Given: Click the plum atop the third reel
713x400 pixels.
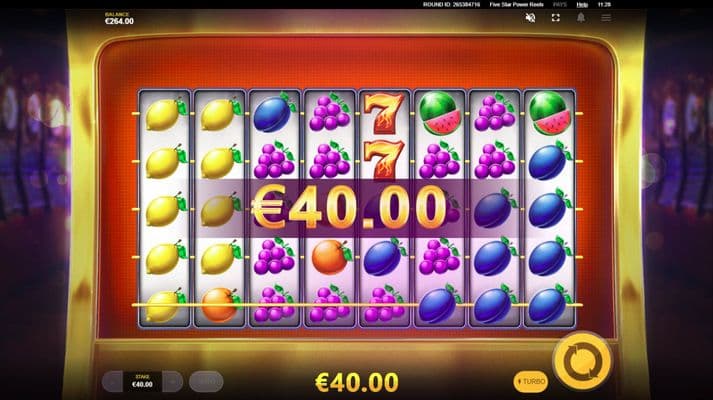Looking at the screenshot, I should click(274, 114).
